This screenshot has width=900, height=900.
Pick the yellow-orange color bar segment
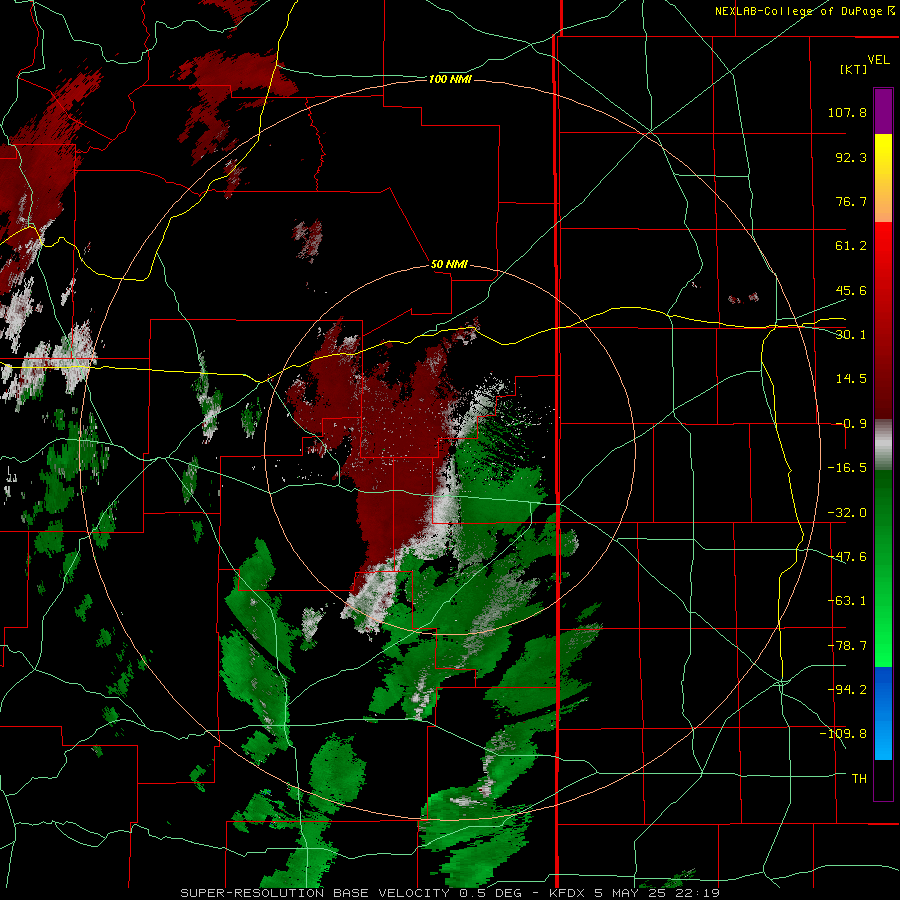883,178
